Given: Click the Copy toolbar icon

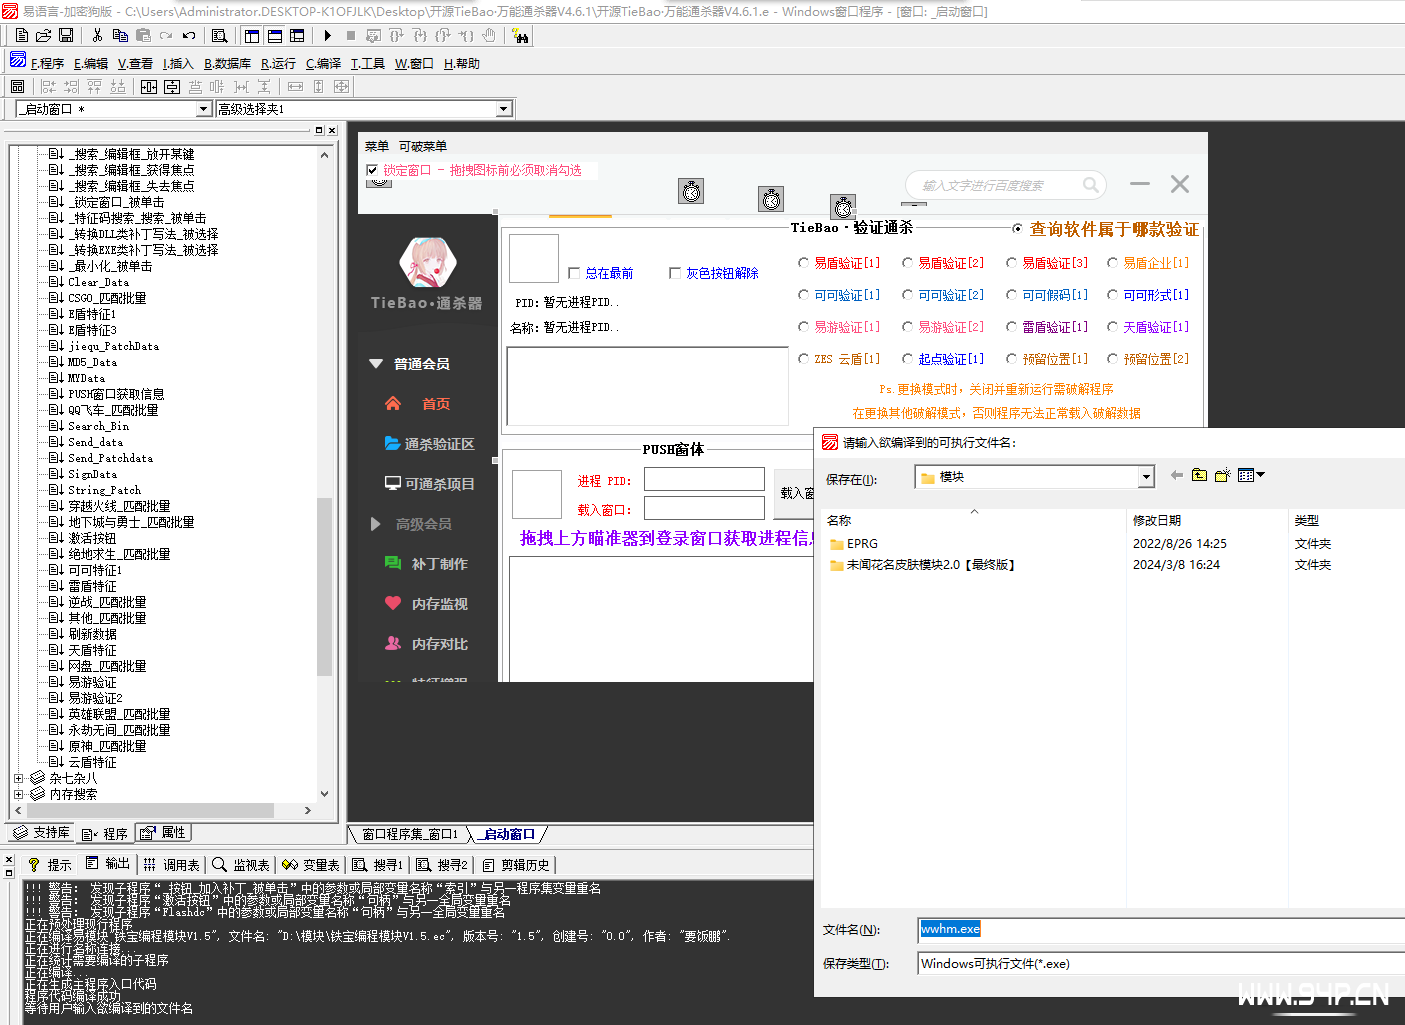Looking at the screenshot, I should pyautogui.click(x=120, y=35).
